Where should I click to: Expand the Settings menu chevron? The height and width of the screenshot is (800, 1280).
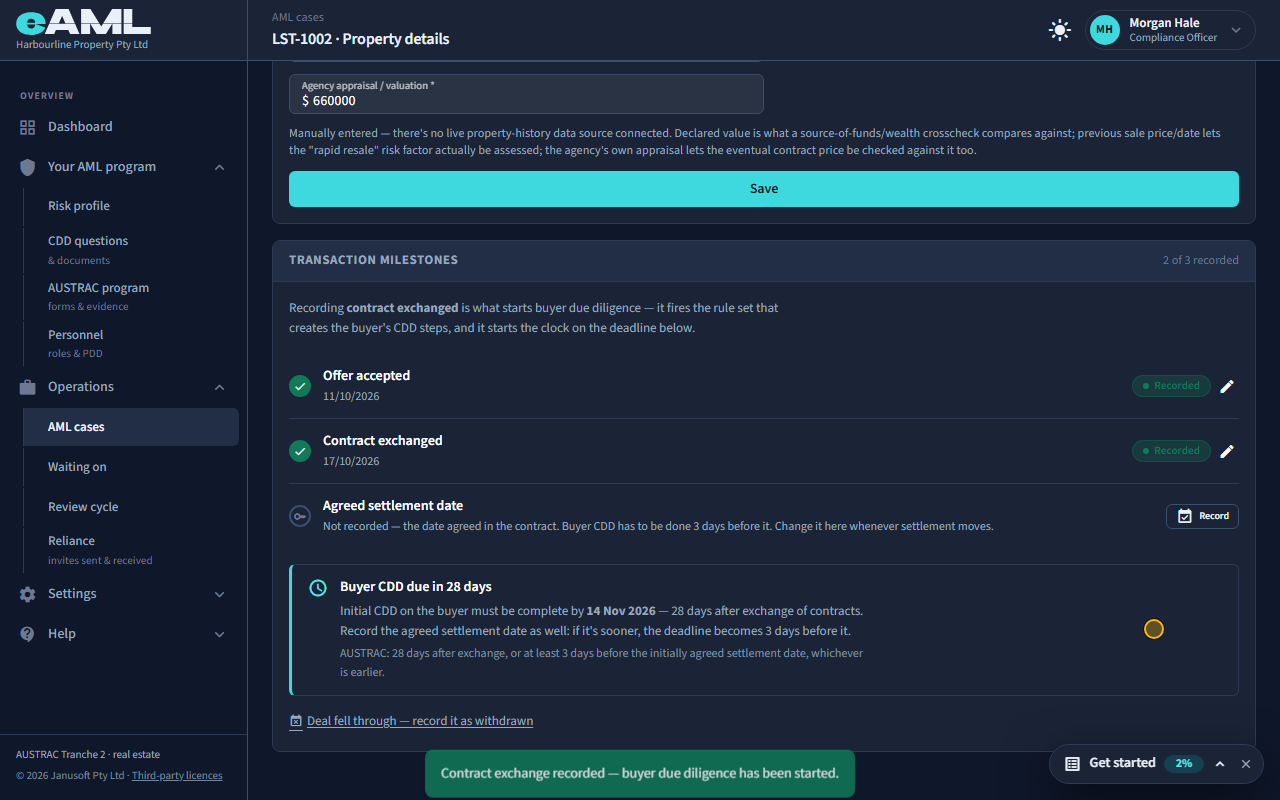click(x=220, y=594)
